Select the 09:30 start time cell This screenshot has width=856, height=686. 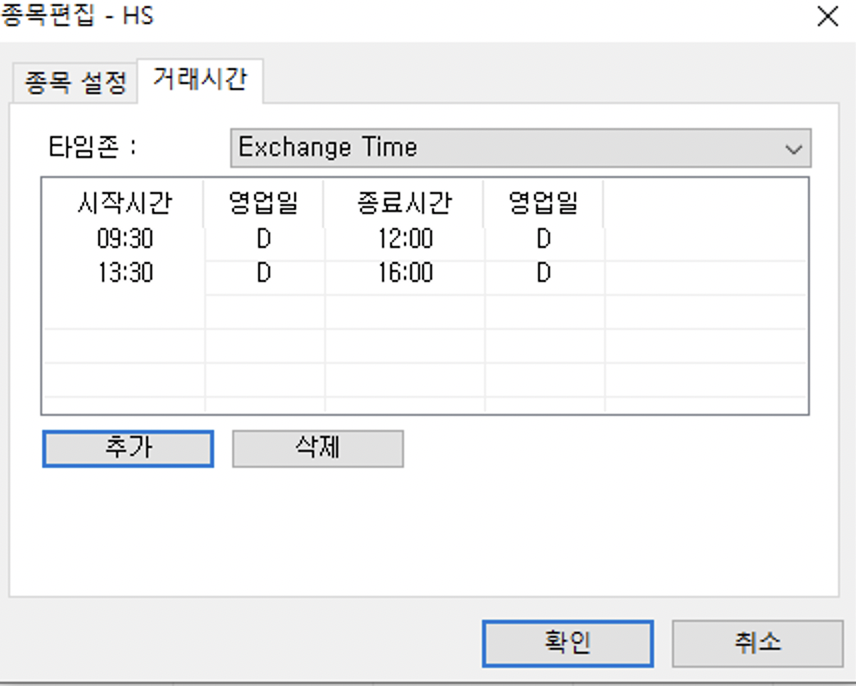pyautogui.click(x=125, y=240)
